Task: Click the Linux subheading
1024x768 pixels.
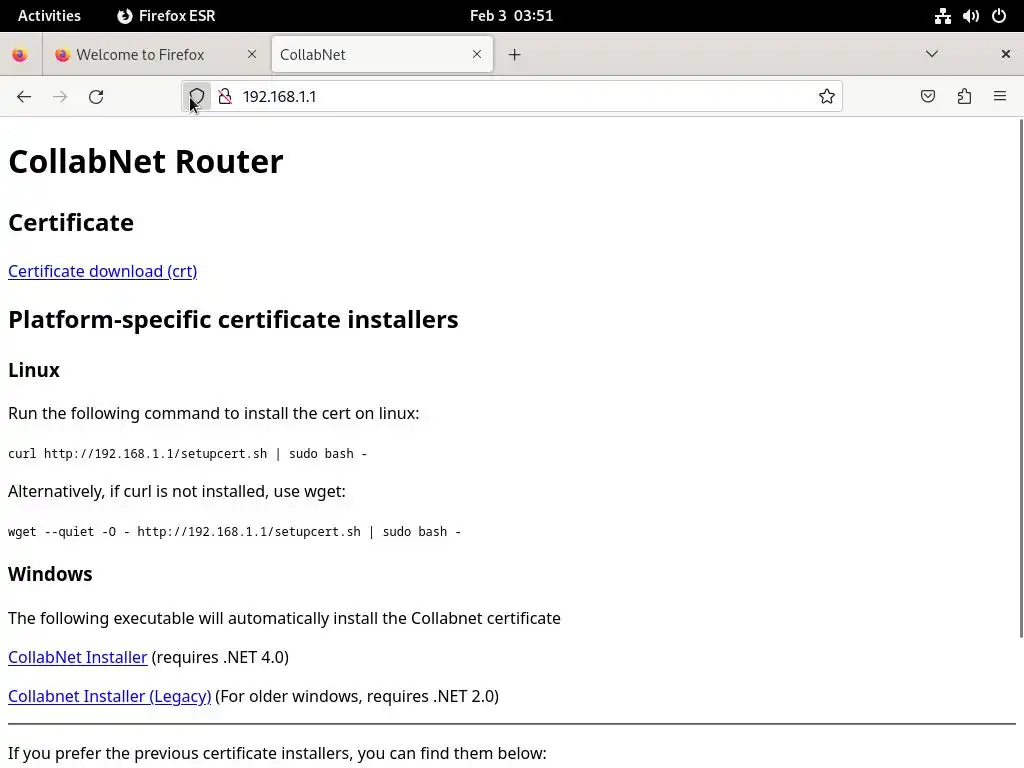Action: tap(34, 370)
